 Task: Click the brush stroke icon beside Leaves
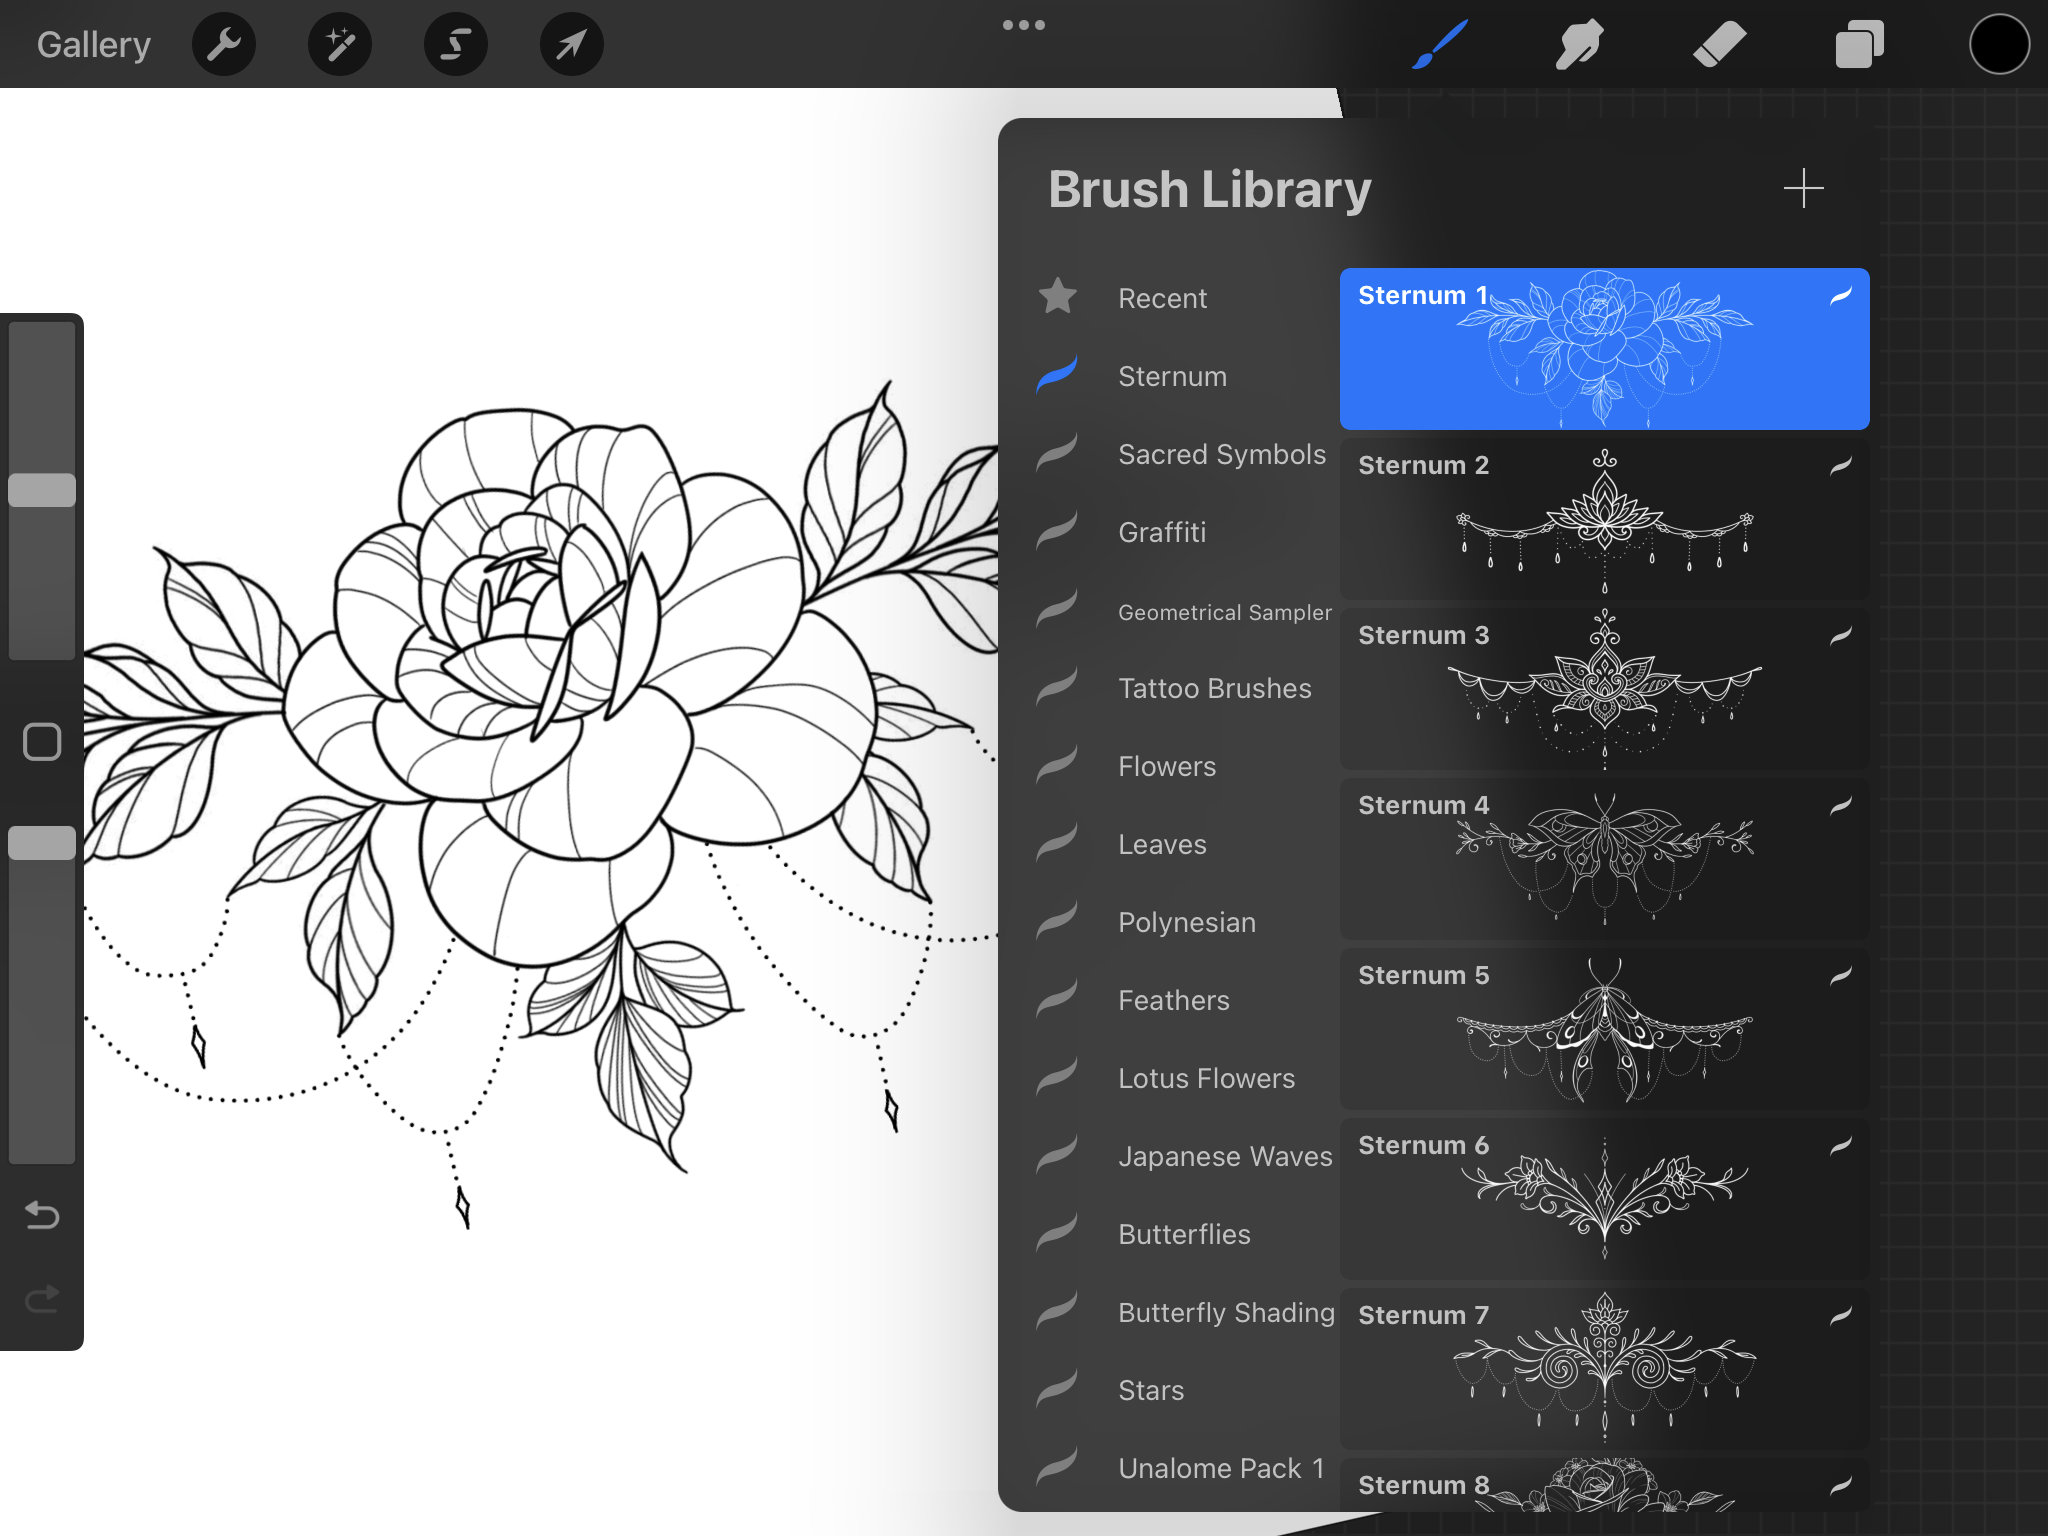(1057, 842)
